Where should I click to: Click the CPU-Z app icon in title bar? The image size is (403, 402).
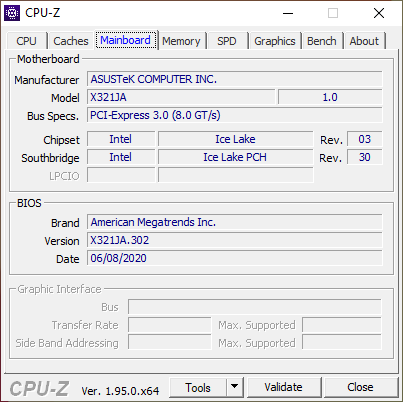point(12,13)
